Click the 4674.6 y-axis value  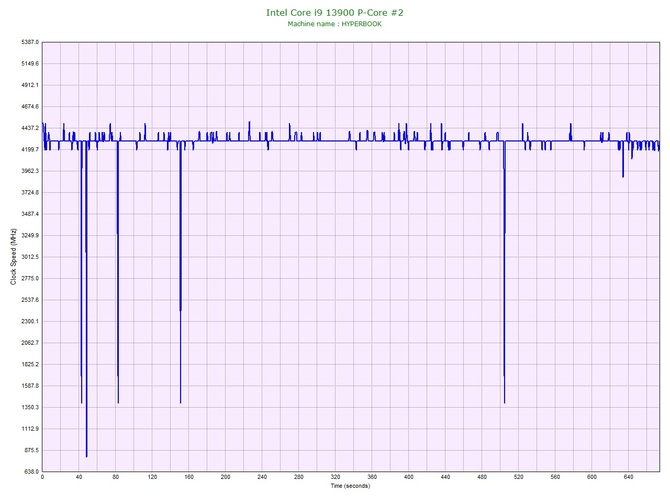tap(30, 106)
